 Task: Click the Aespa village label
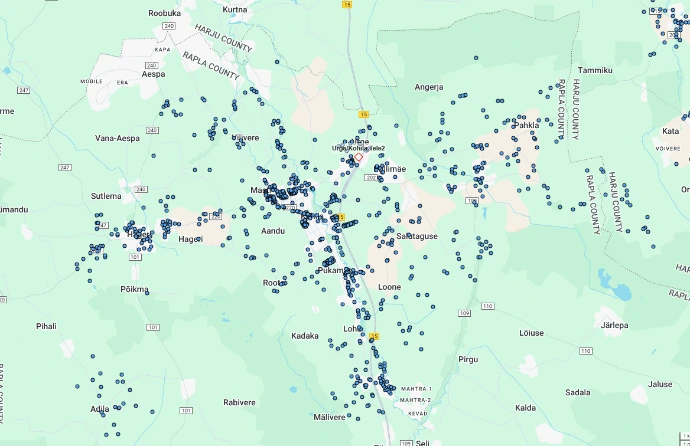(153, 74)
